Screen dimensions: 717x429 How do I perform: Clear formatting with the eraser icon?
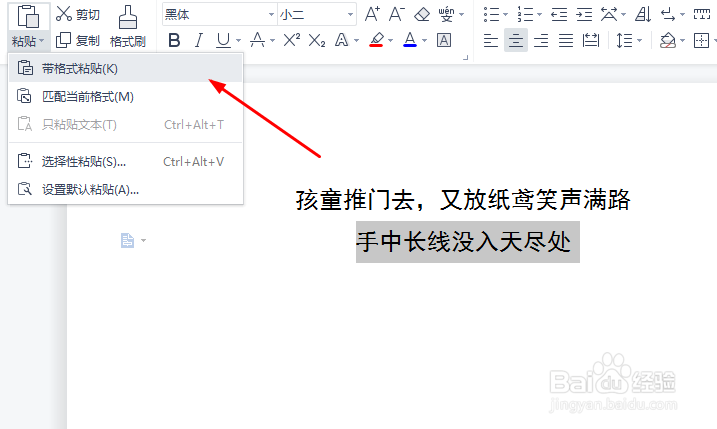pyautogui.click(x=422, y=15)
